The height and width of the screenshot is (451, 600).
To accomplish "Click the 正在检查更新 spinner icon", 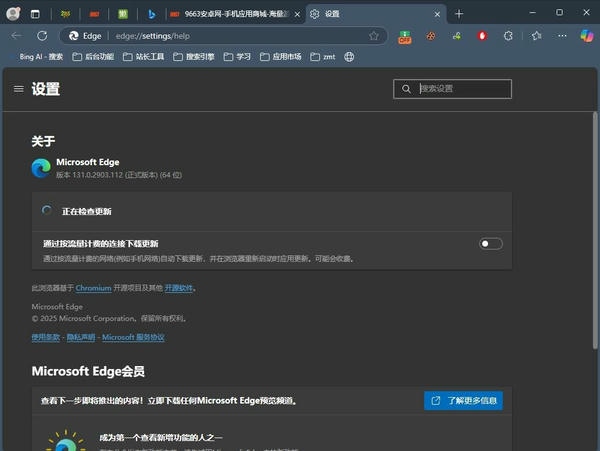I will click(47, 210).
